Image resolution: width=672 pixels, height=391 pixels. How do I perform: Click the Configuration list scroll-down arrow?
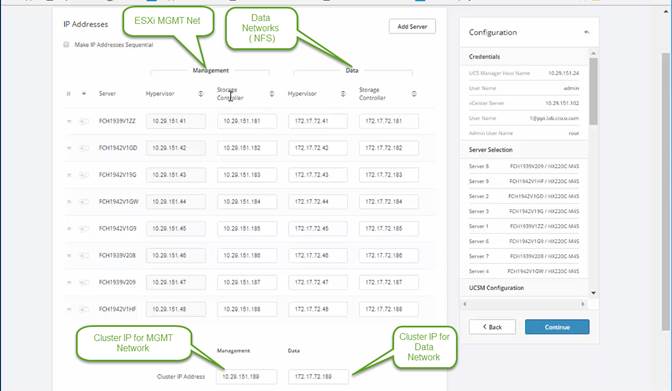[594, 293]
